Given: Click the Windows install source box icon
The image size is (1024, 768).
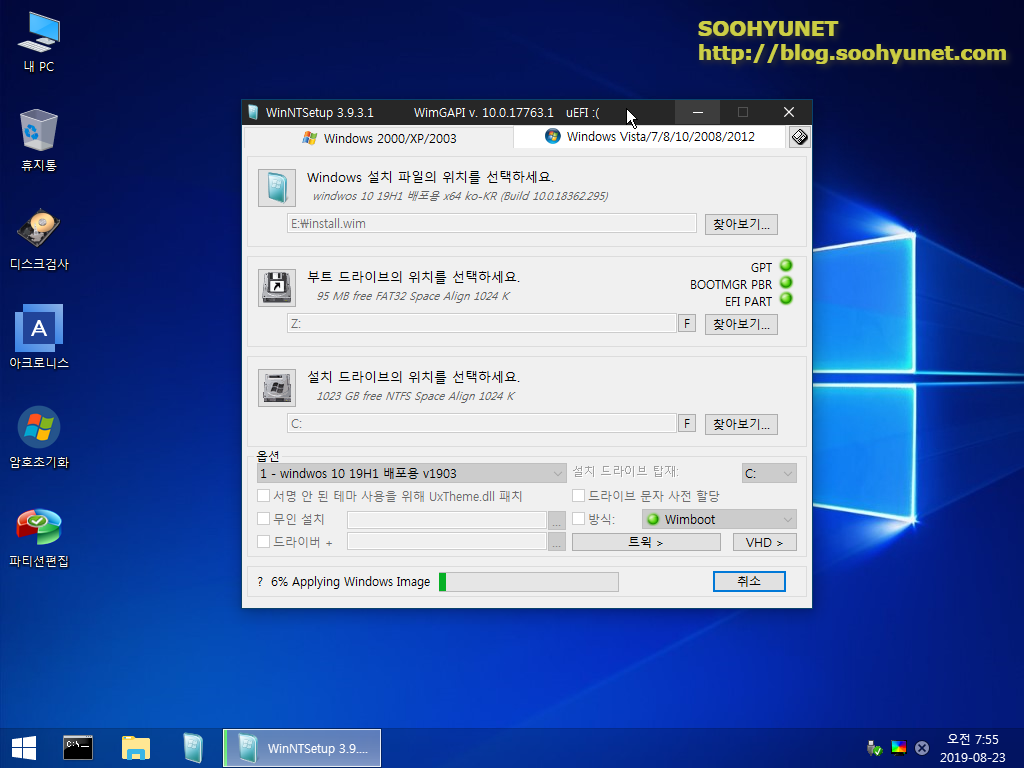Looking at the screenshot, I should pyautogui.click(x=277, y=188).
